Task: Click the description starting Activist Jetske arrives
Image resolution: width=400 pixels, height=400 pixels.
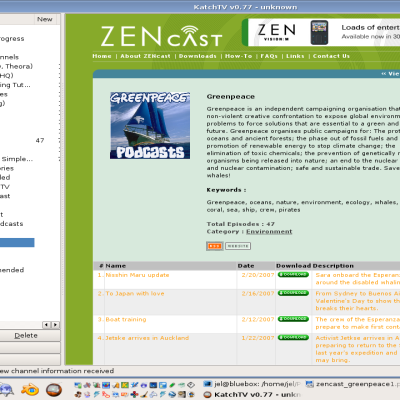Action: tap(358, 349)
